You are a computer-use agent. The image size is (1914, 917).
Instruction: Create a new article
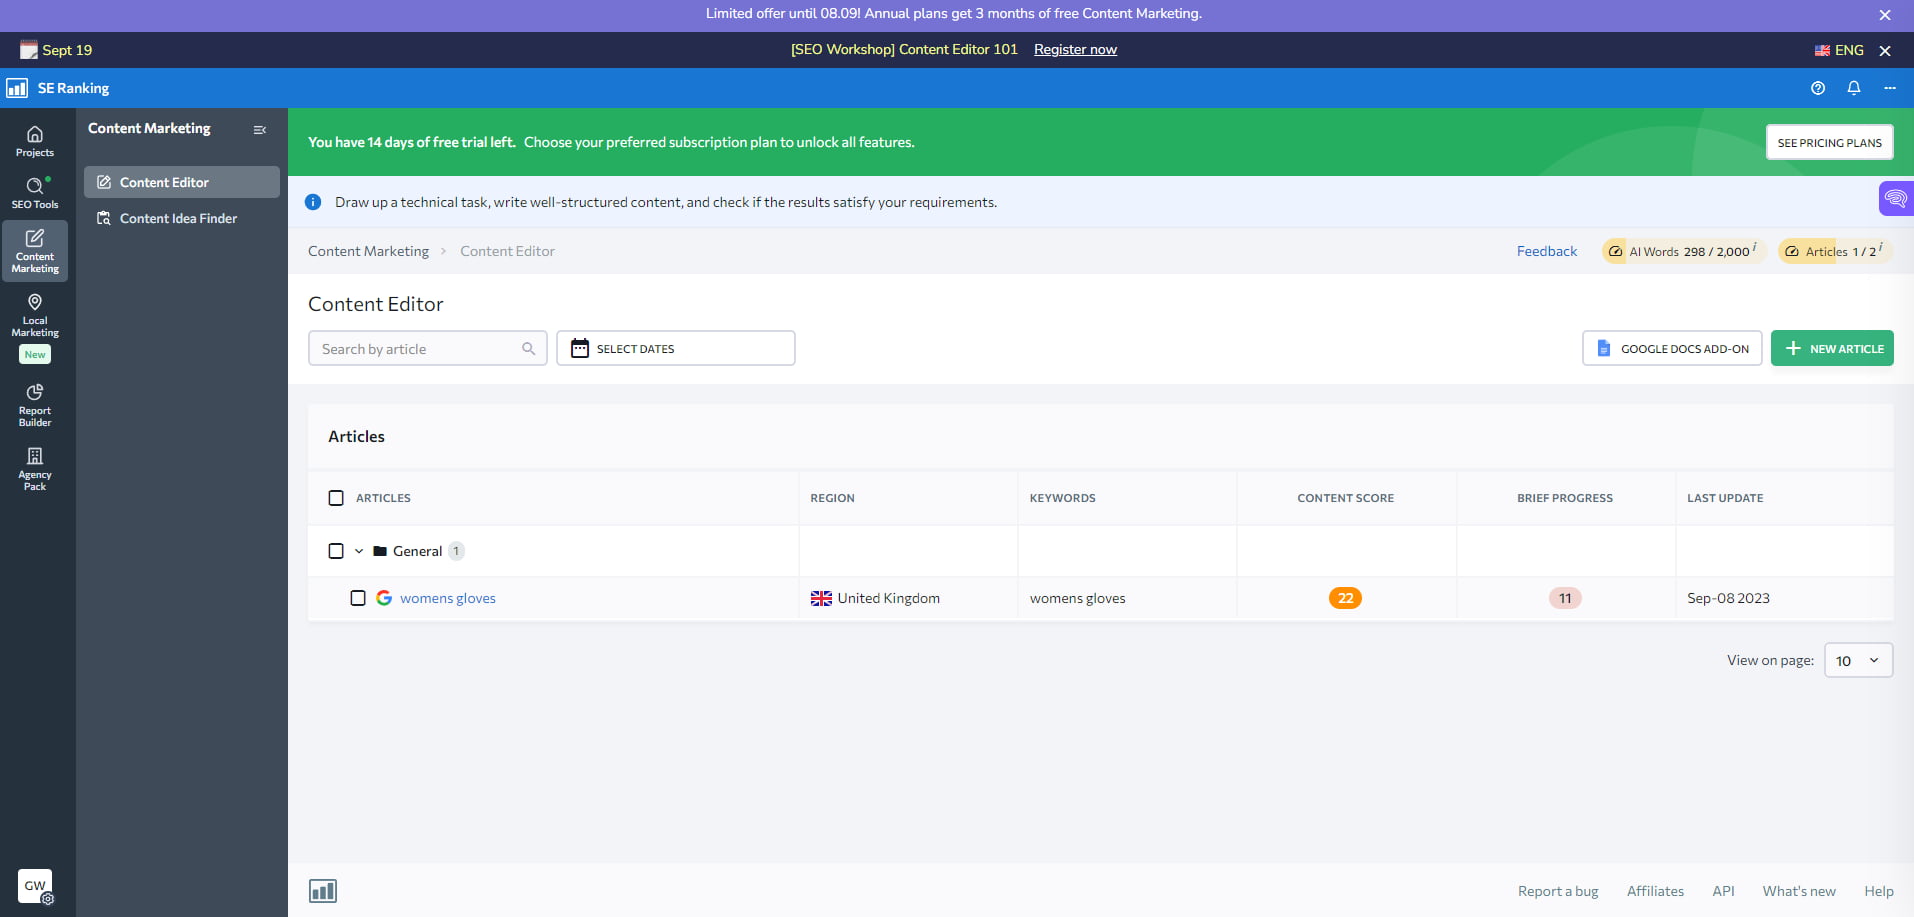point(1832,348)
